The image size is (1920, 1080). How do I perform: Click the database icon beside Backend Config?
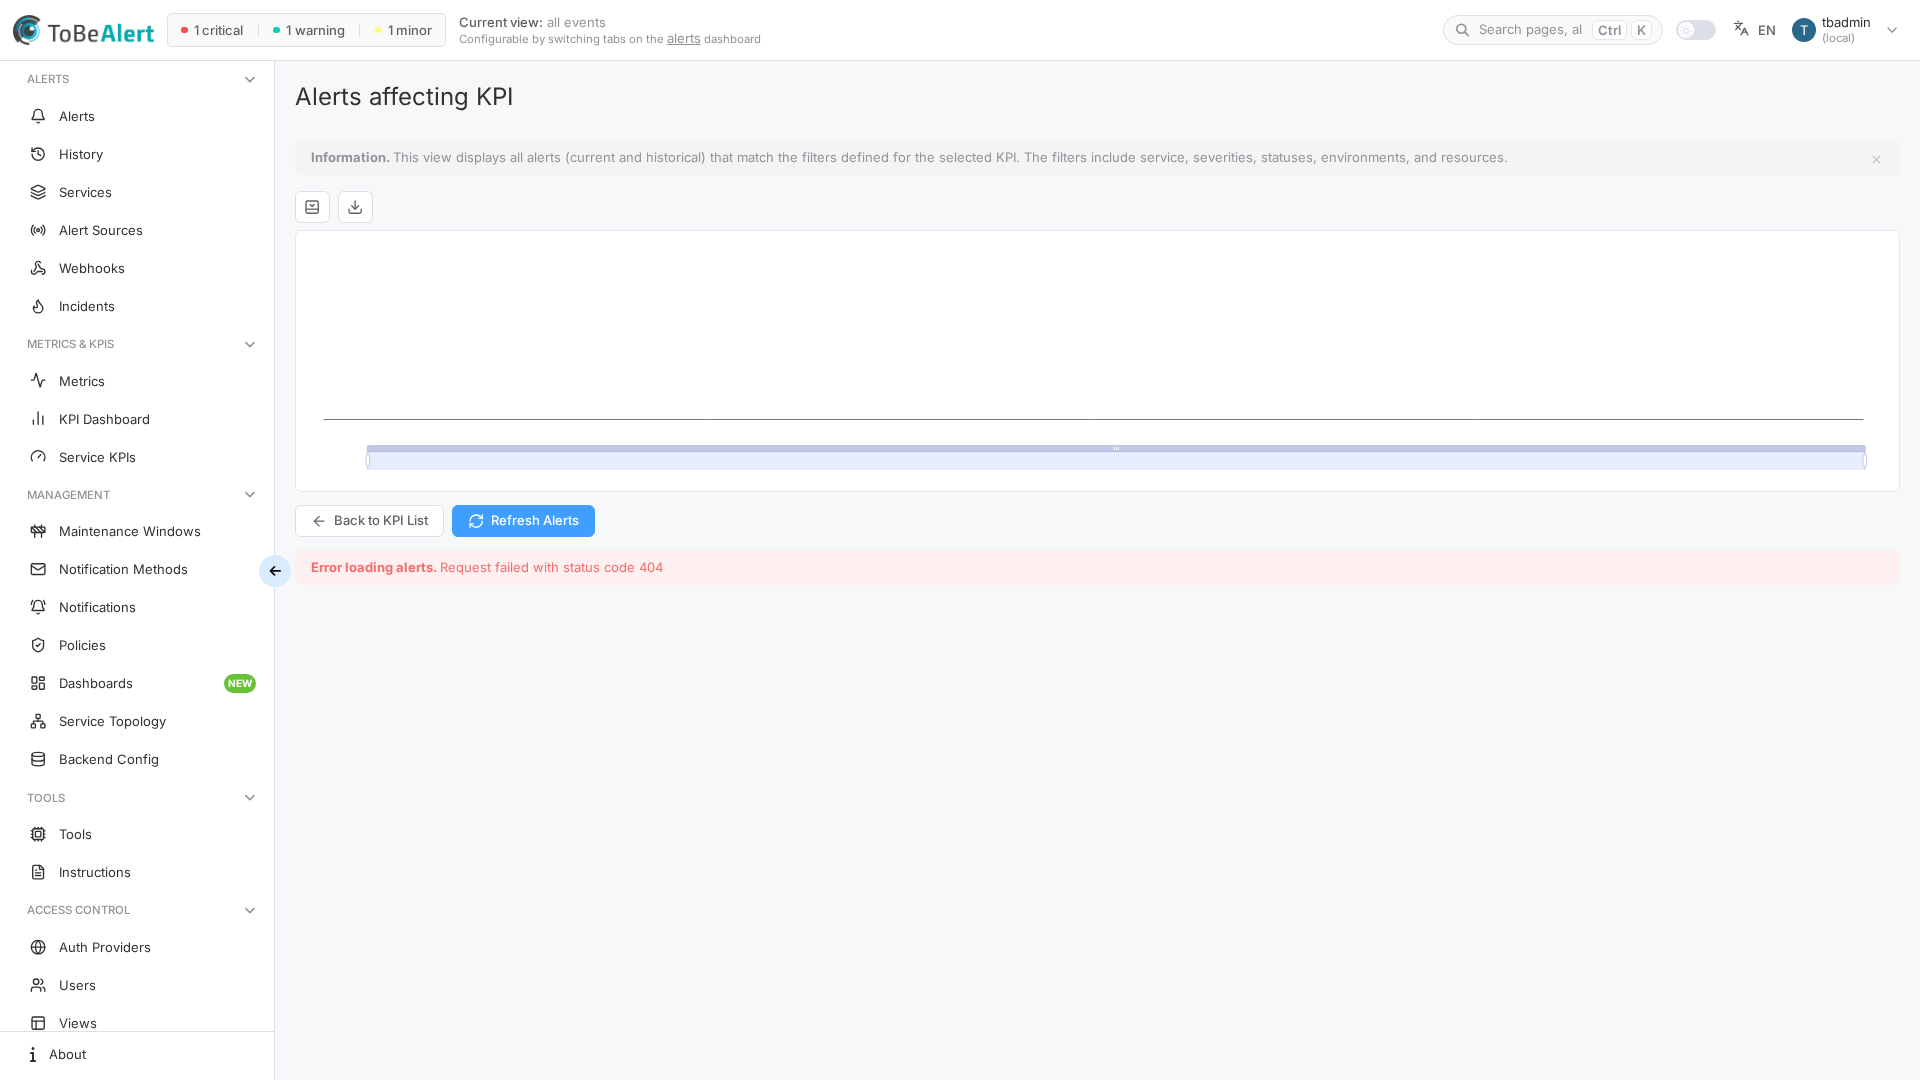(x=38, y=759)
